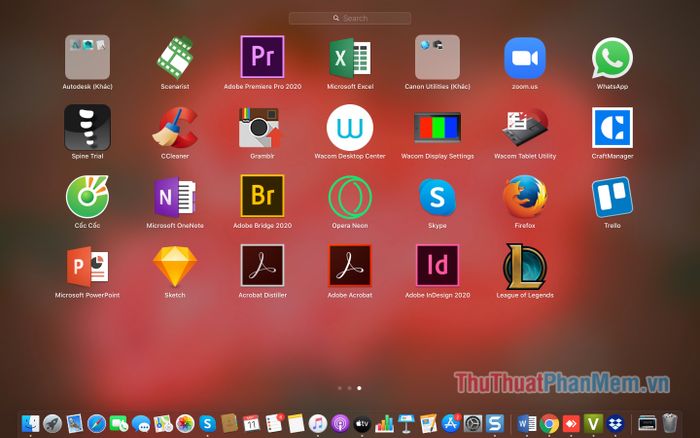This screenshot has height=438, width=700.
Task: Go to the second Launchpad page dot
Action: tap(350, 388)
